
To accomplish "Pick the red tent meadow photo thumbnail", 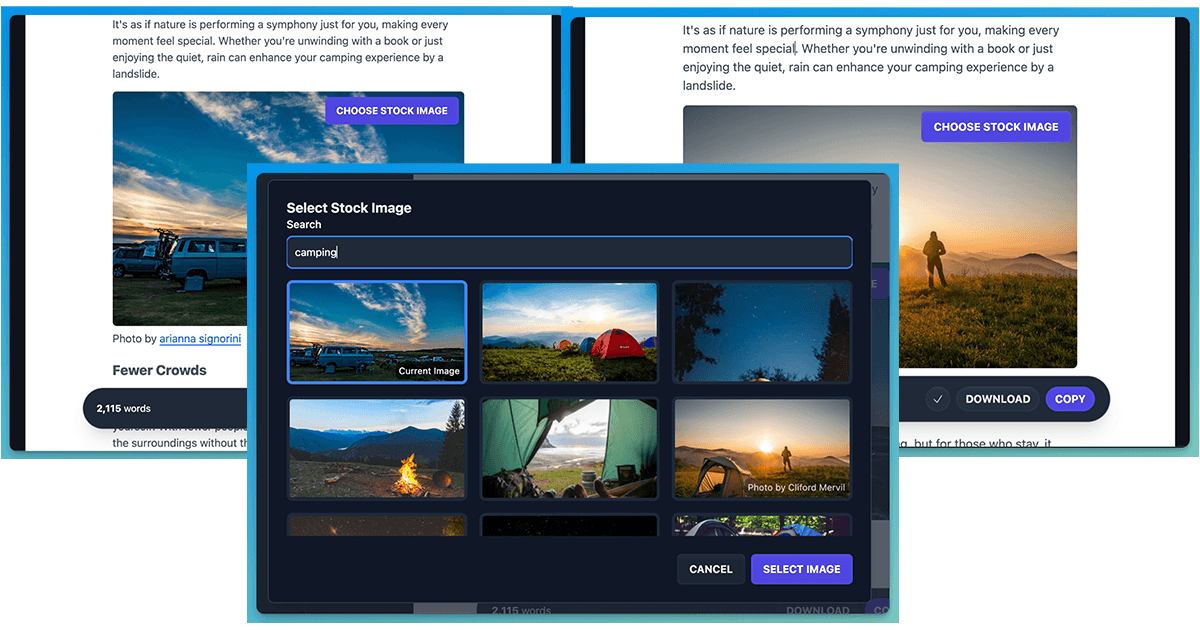I will click(569, 332).
